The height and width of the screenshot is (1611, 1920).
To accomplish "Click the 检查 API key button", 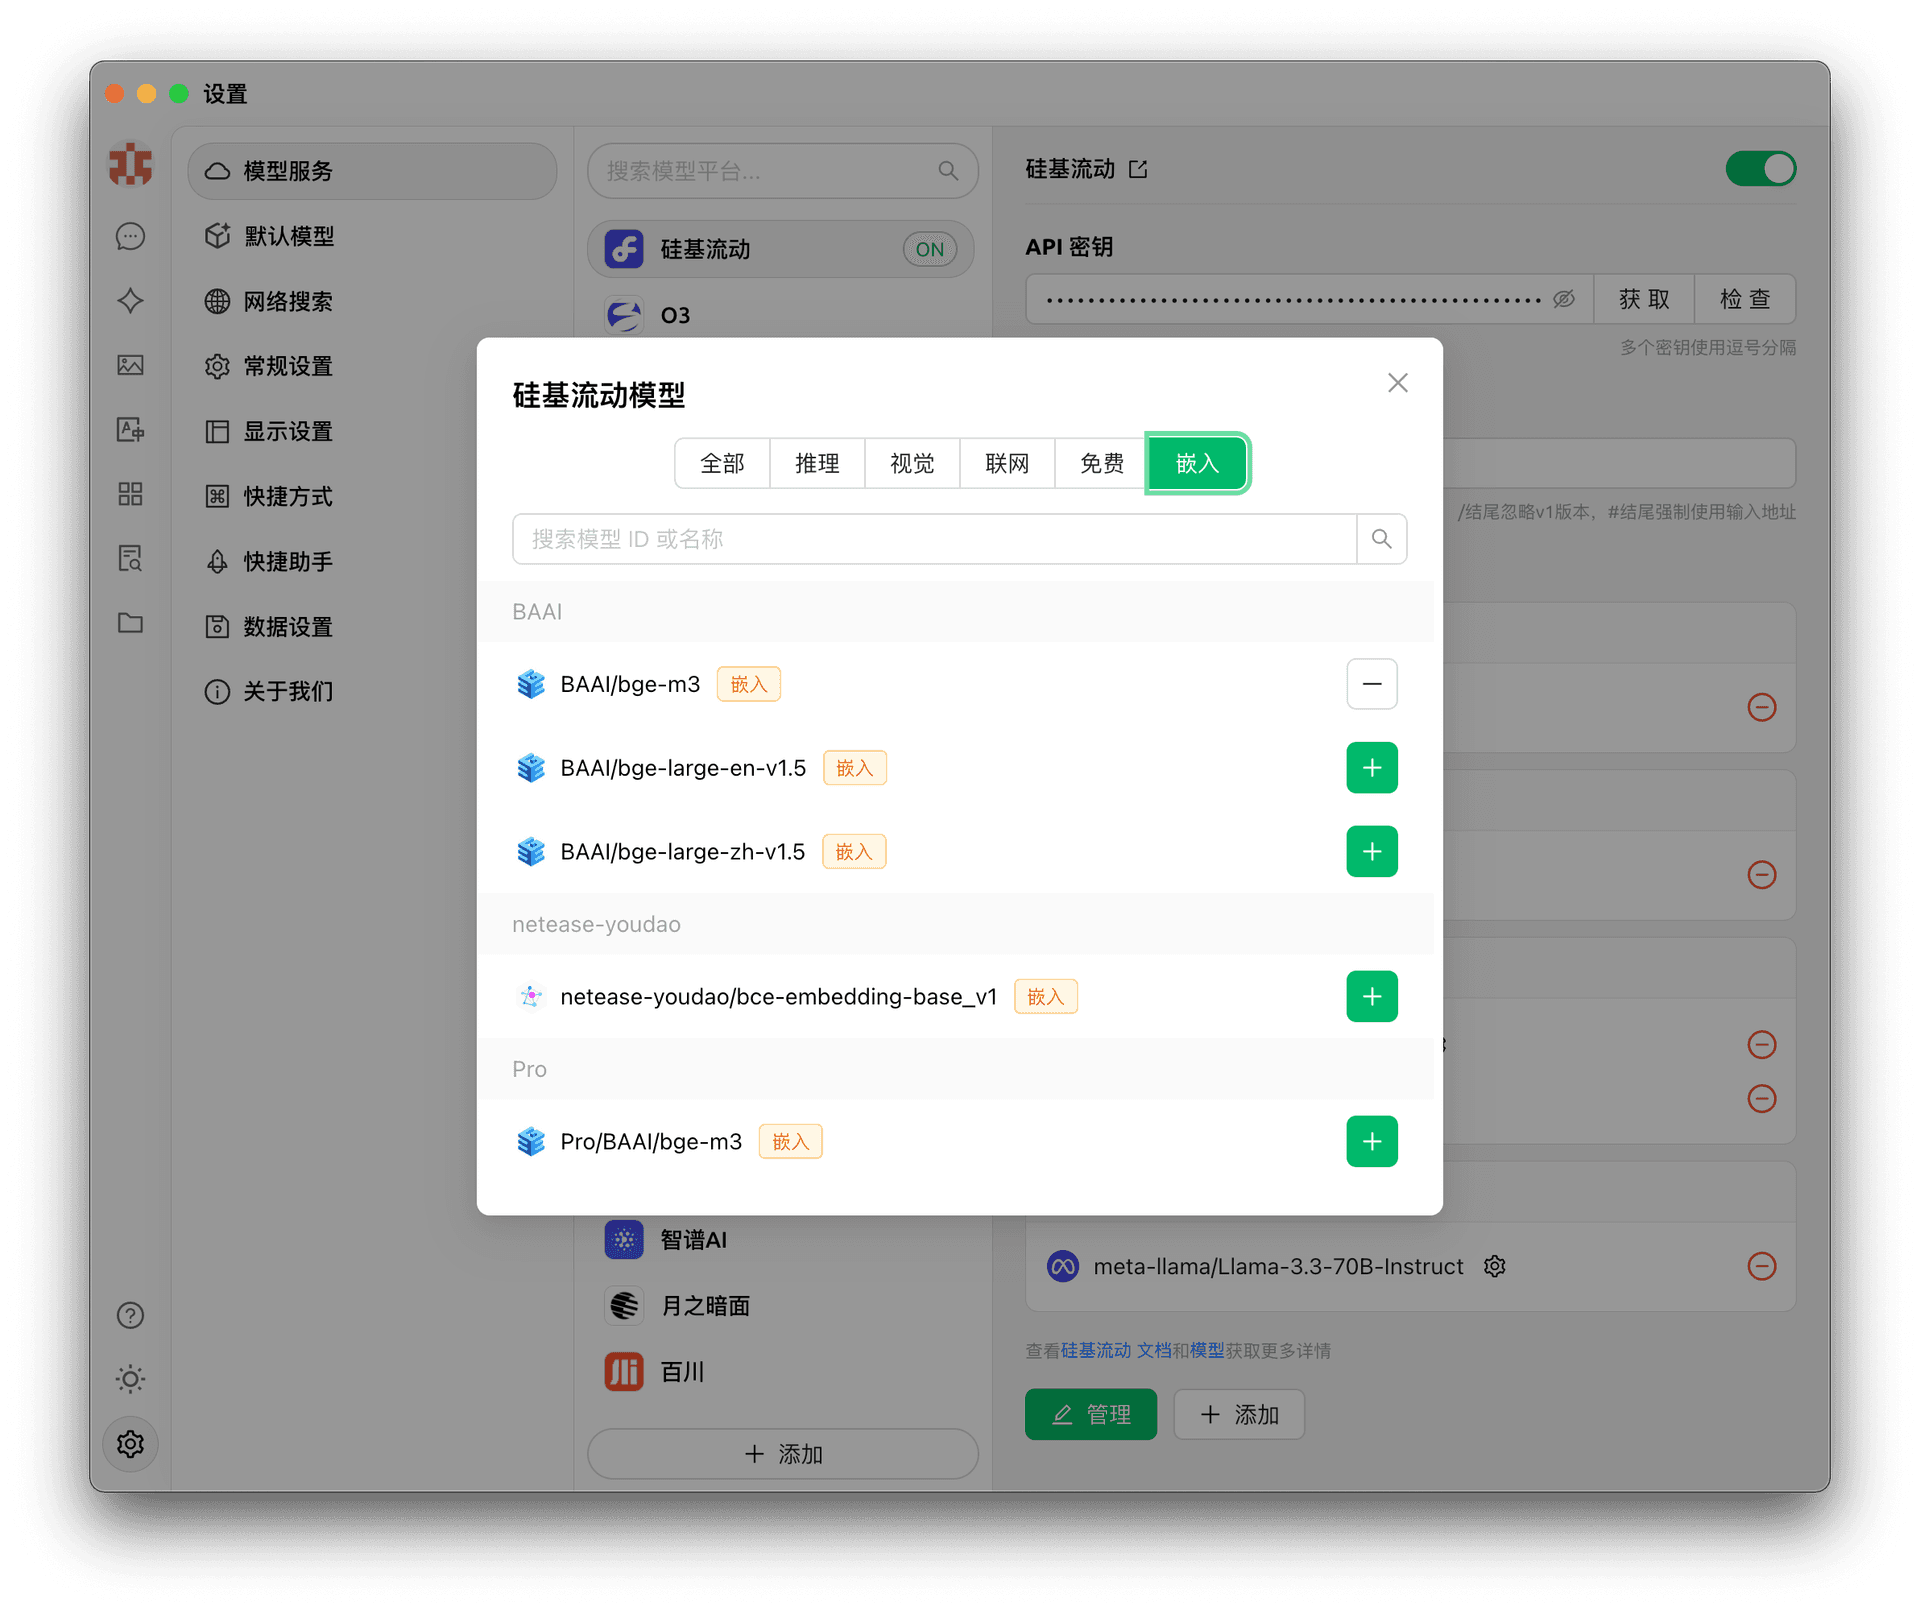I will point(1745,299).
